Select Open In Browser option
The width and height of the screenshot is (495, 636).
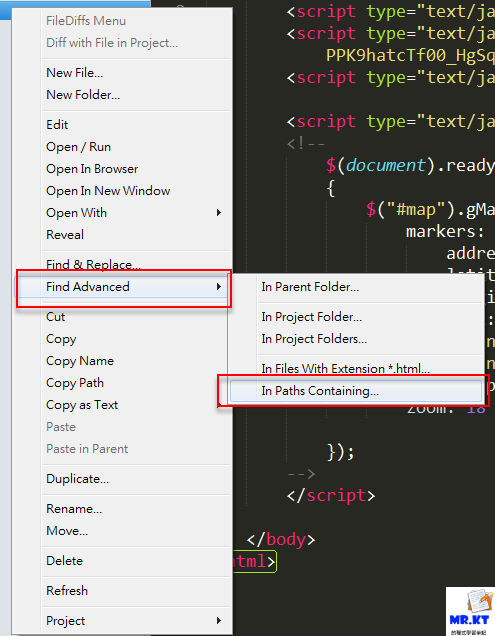[92, 169]
